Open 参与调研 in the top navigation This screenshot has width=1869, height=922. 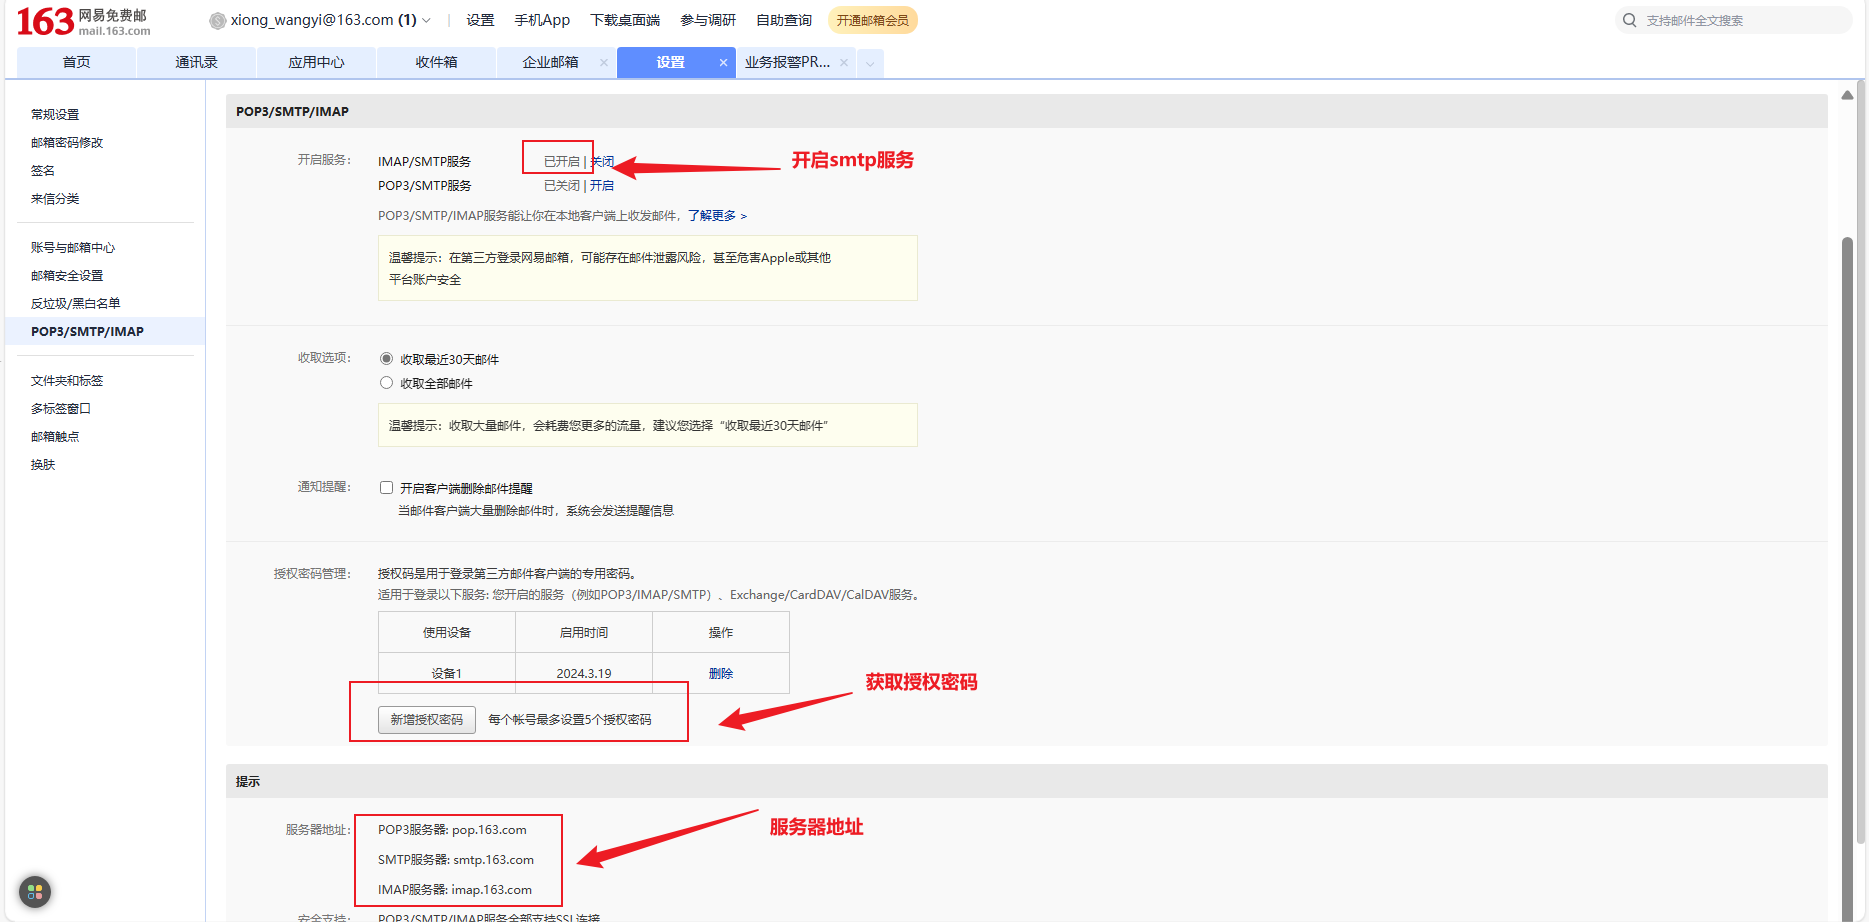tap(708, 20)
